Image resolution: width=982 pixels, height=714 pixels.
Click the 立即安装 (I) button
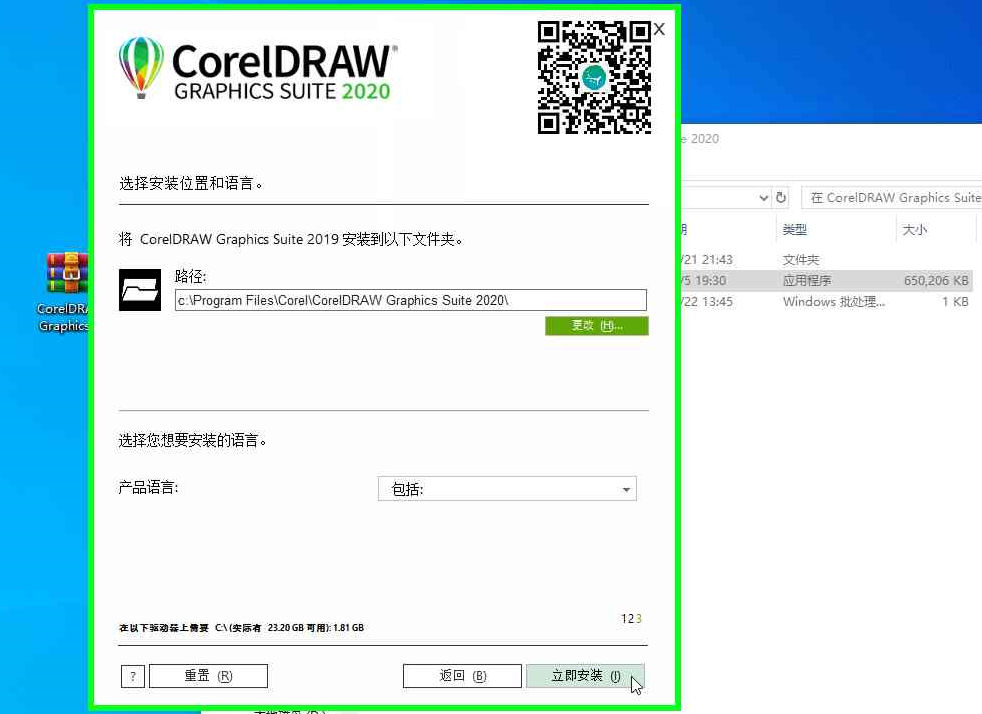(586, 676)
